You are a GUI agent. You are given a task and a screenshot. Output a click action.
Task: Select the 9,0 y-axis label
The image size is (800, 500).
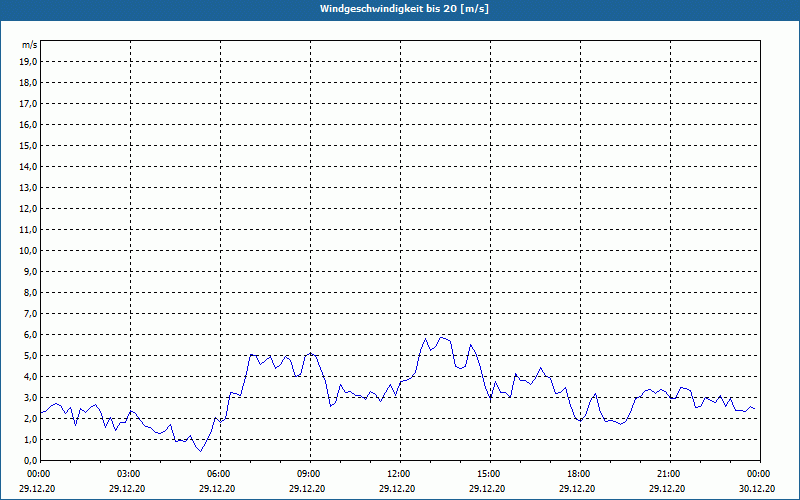(30, 271)
